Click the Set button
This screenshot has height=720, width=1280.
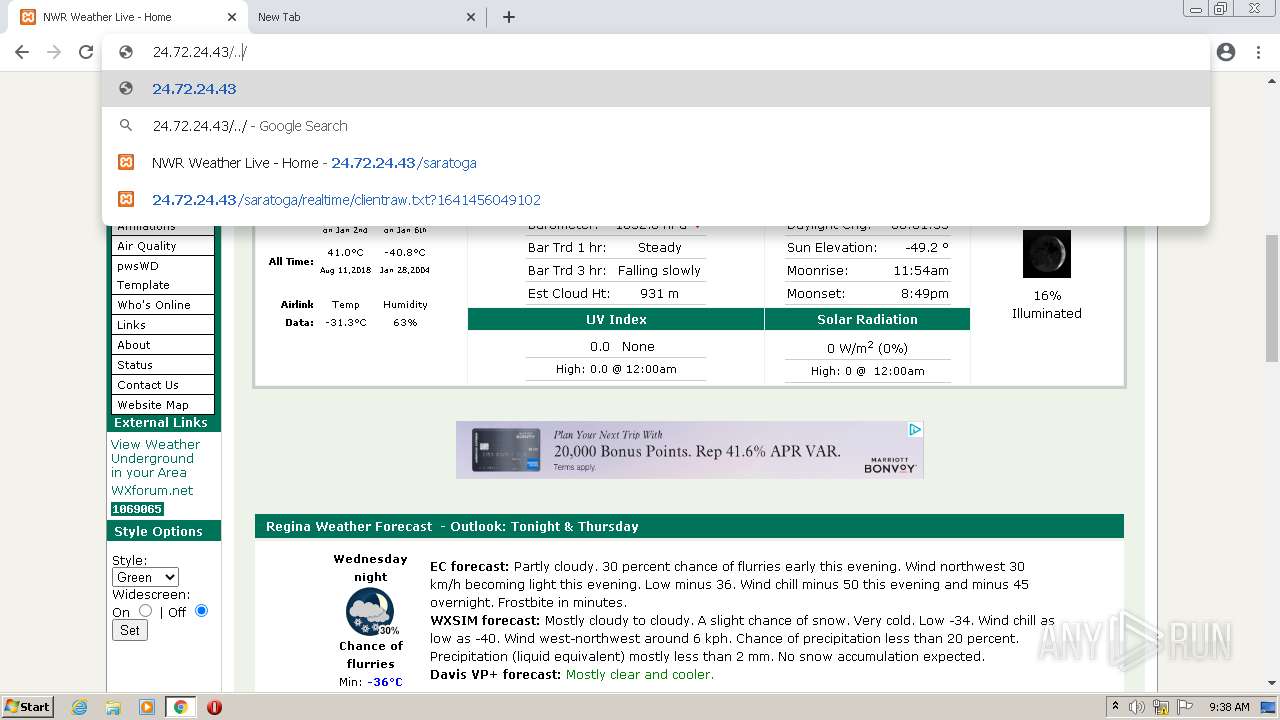click(130, 630)
